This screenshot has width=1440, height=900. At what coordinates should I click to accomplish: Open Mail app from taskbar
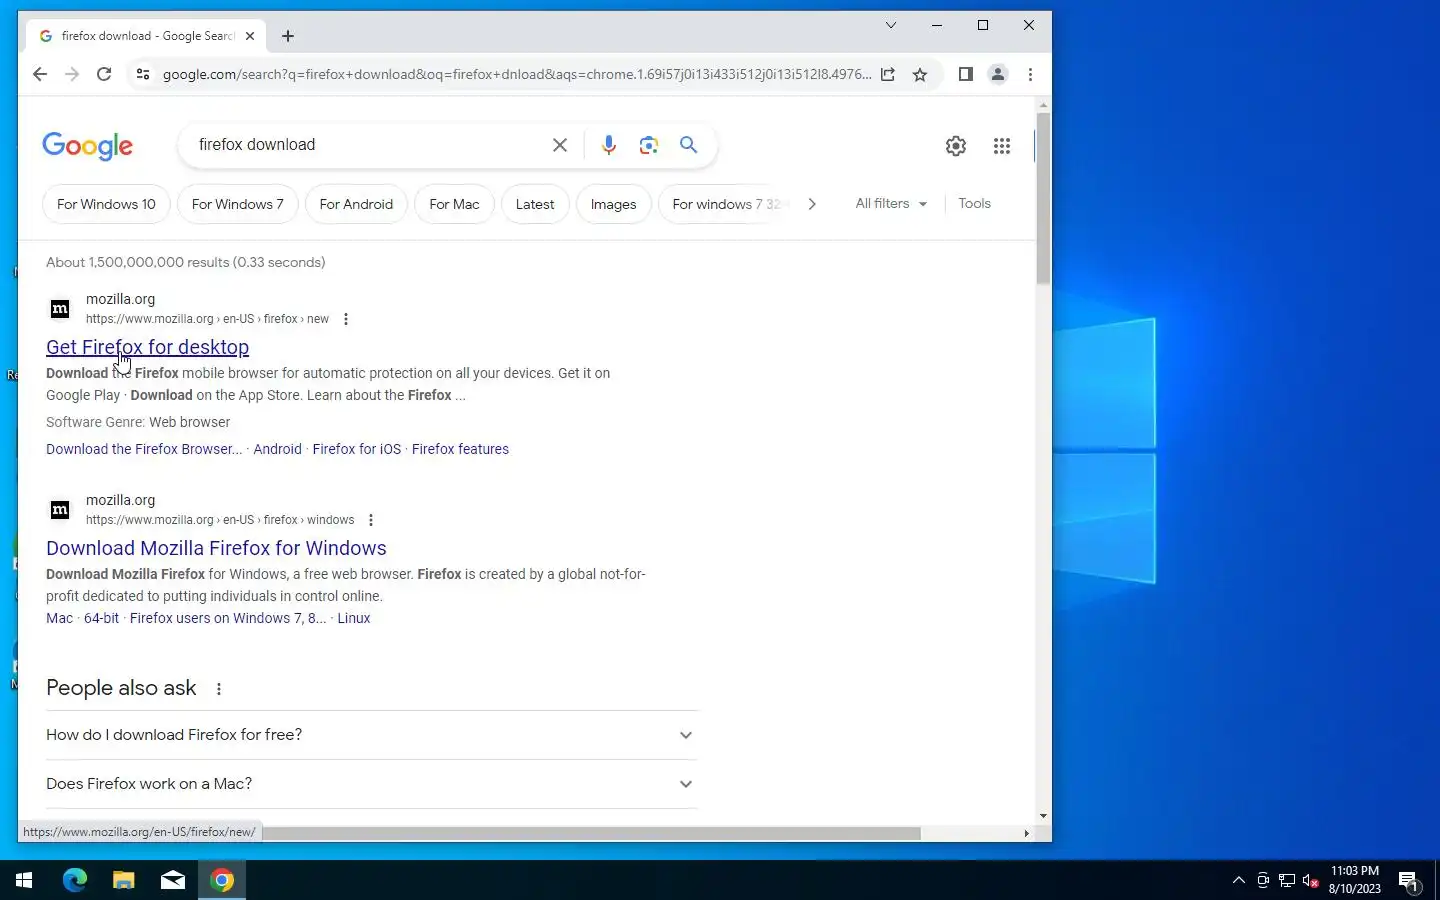point(173,880)
